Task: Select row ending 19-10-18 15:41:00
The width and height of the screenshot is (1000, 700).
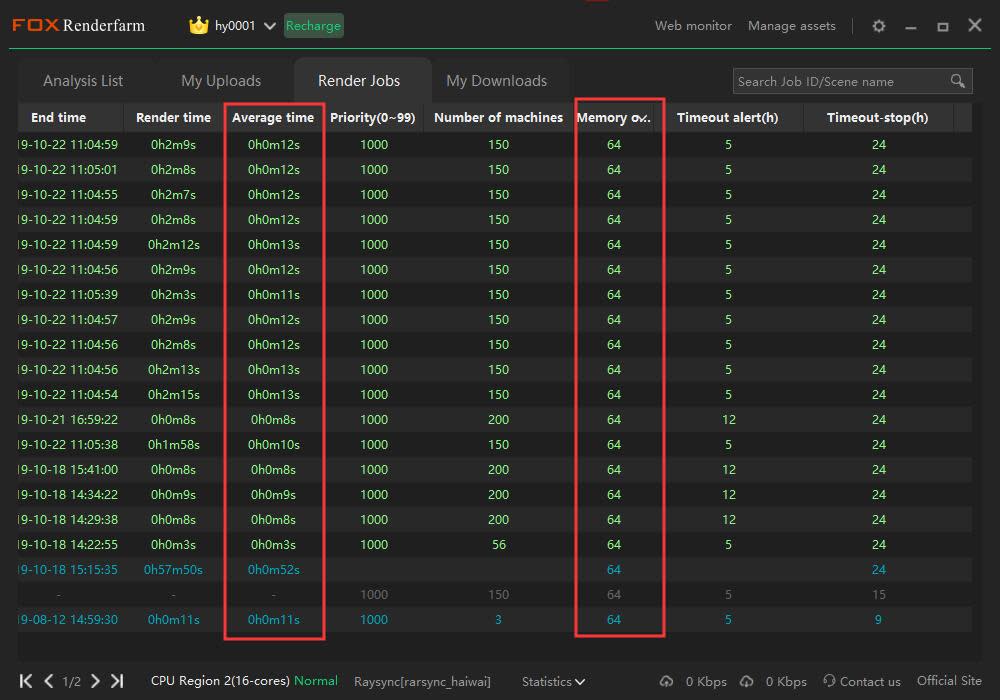Action: pyautogui.click(x=495, y=469)
